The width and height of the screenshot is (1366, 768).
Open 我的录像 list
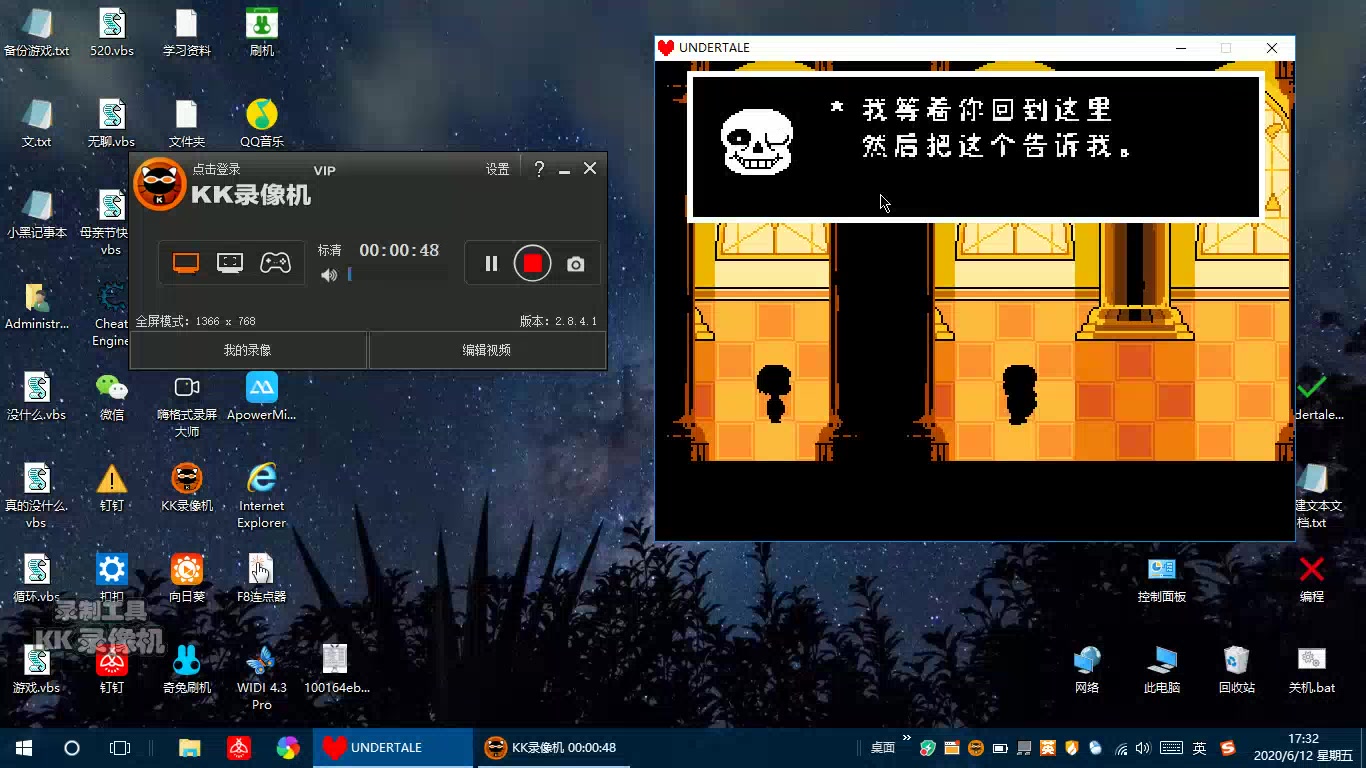[248, 350]
